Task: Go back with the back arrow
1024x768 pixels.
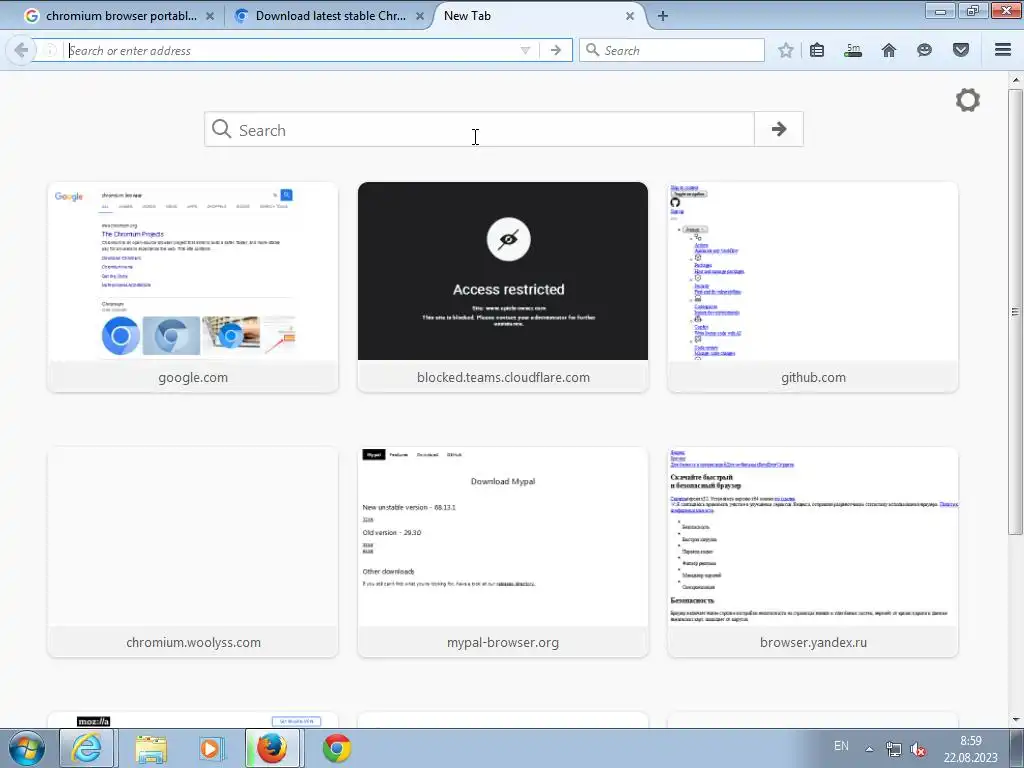Action: [x=20, y=50]
